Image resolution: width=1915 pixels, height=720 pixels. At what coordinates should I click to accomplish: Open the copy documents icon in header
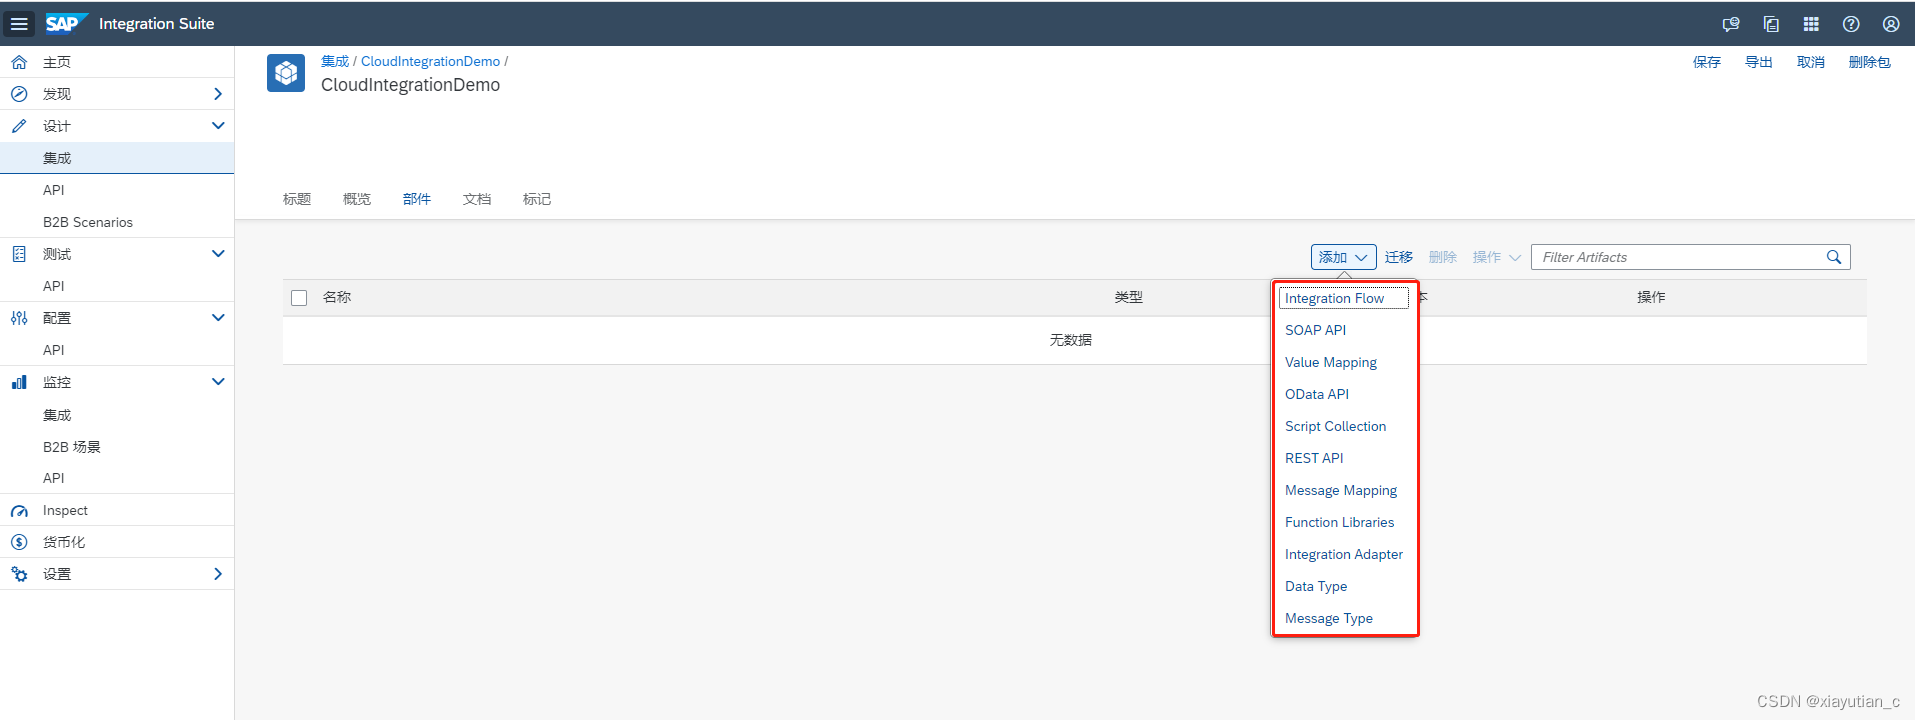click(x=1771, y=24)
